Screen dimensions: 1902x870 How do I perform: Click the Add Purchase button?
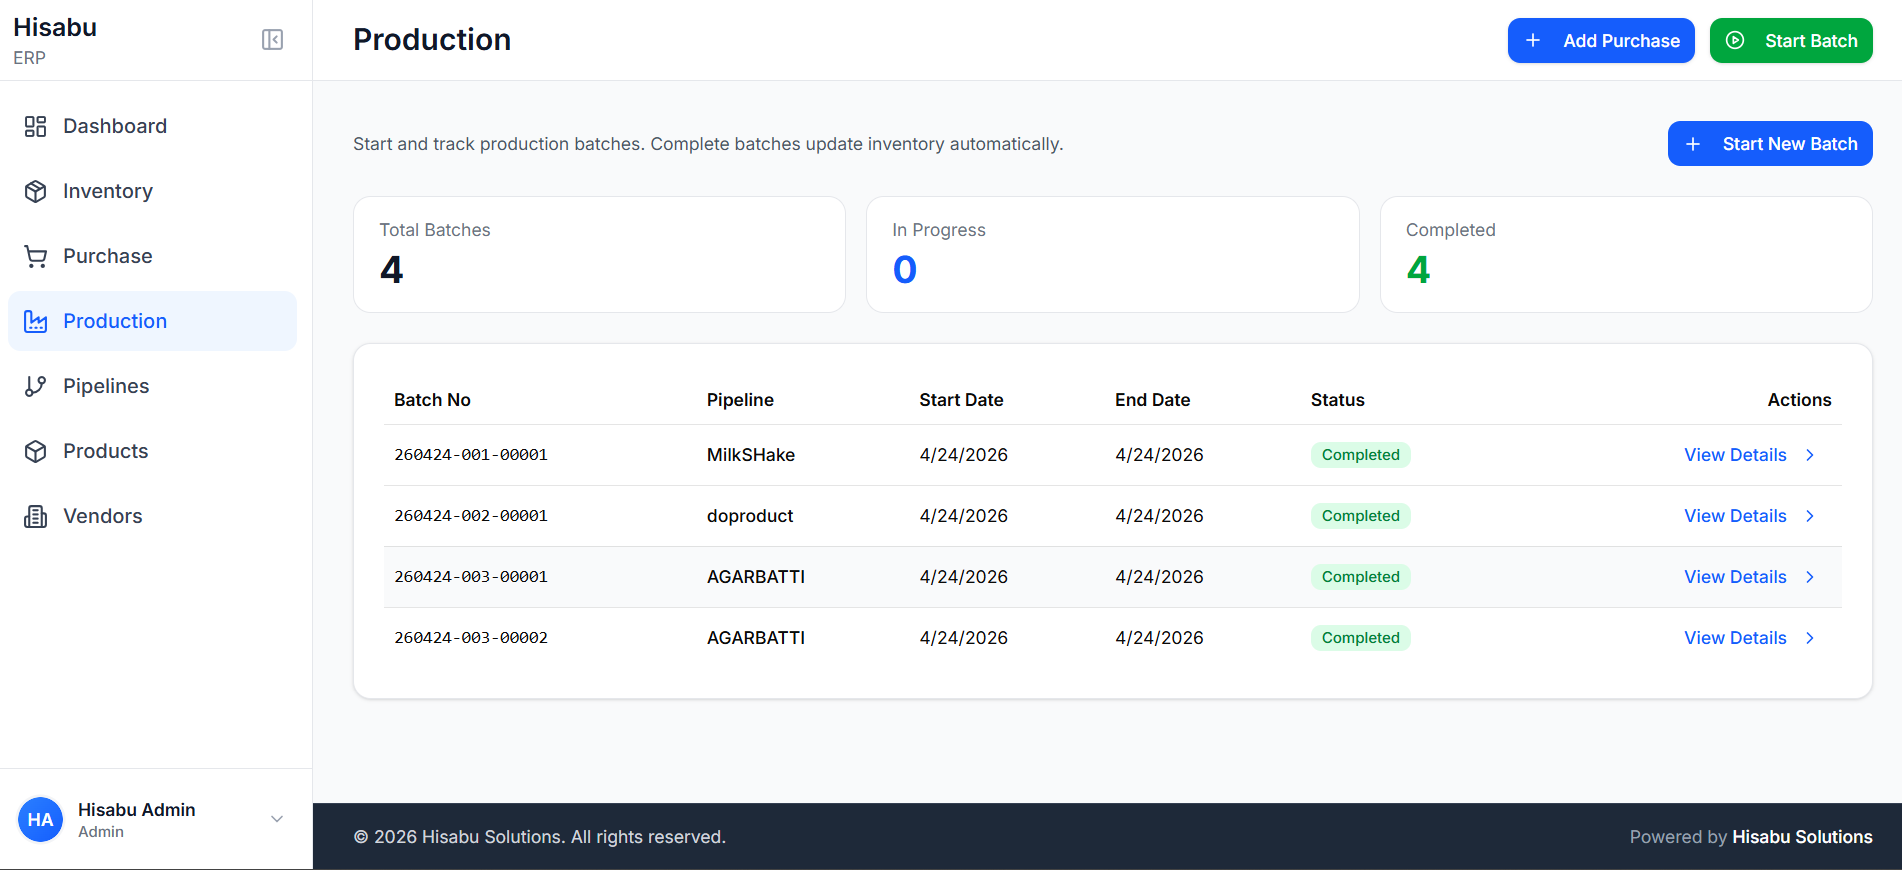pyautogui.click(x=1601, y=41)
